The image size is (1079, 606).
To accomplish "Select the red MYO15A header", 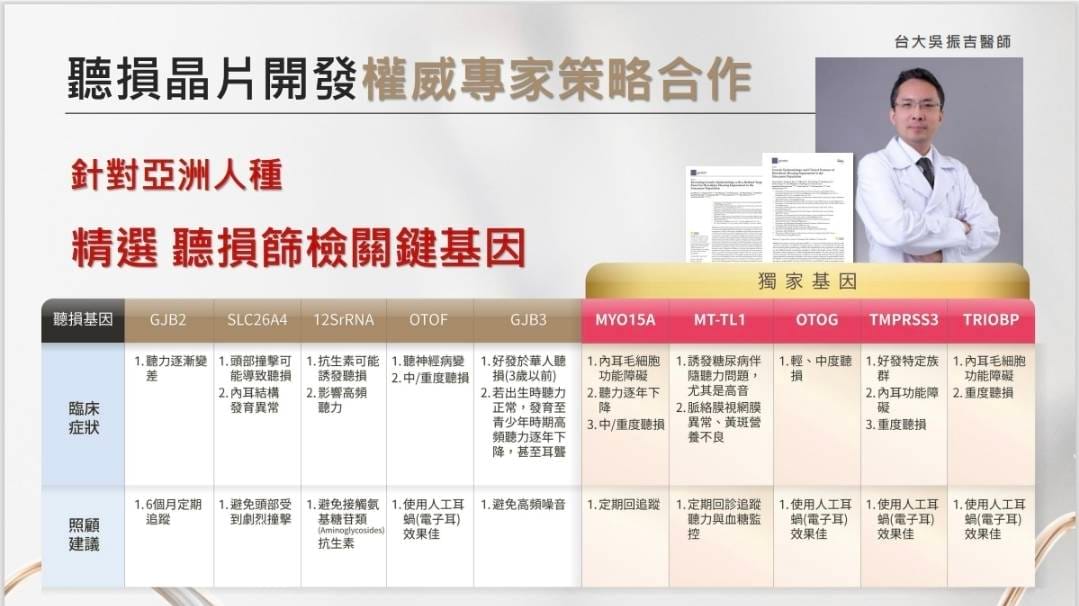I will click(x=625, y=321).
